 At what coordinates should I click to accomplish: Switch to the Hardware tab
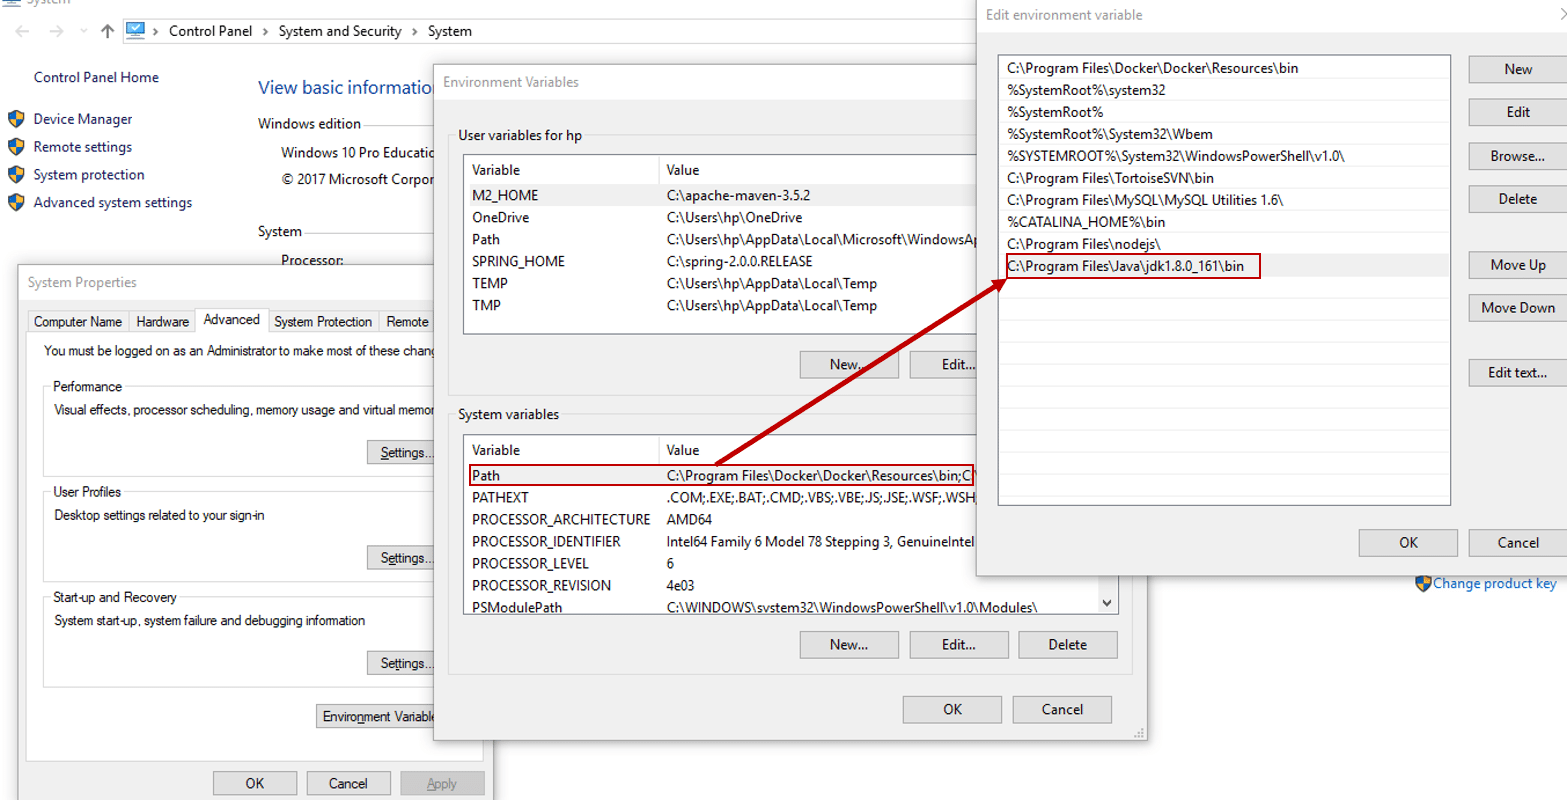click(162, 321)
